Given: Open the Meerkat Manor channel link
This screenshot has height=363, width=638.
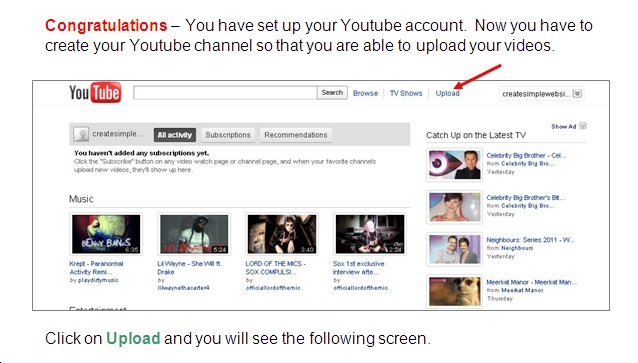Looking at the screenshot, I should click(x=522, y=290).
